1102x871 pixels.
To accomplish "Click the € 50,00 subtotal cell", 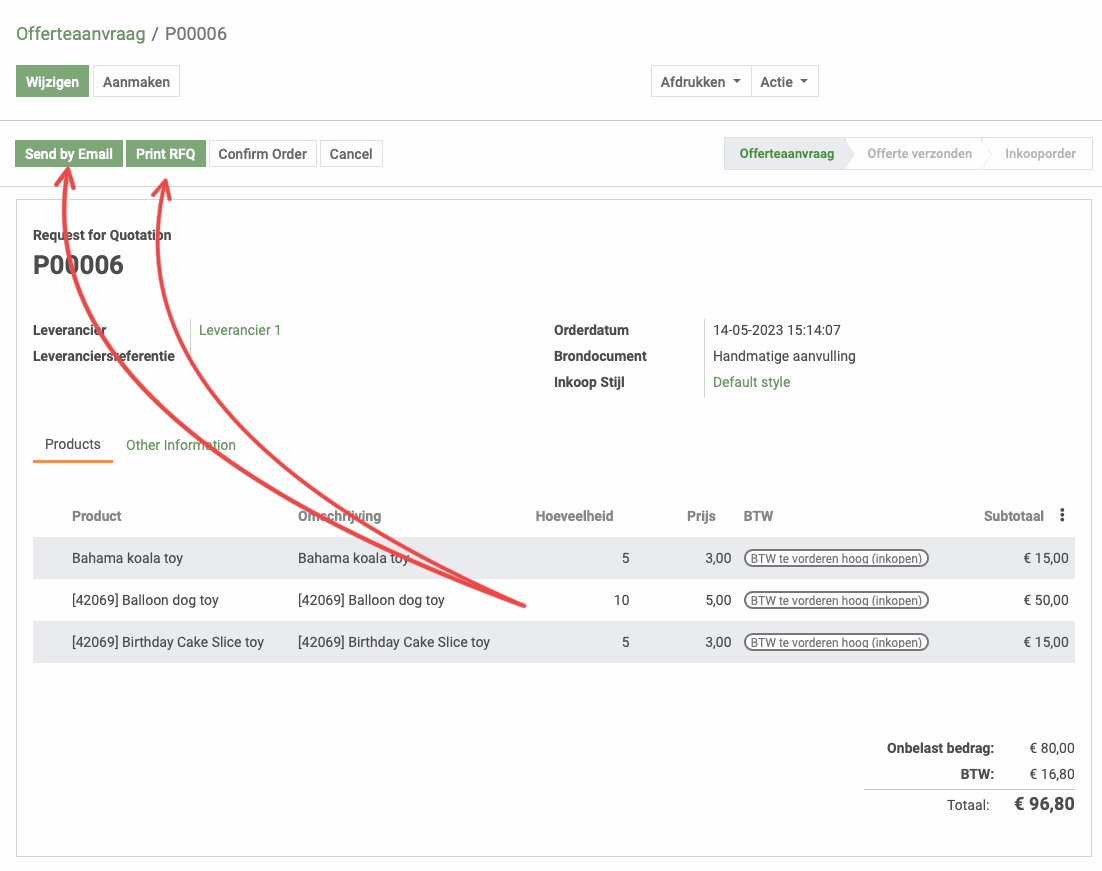I will click(1046, 600).
